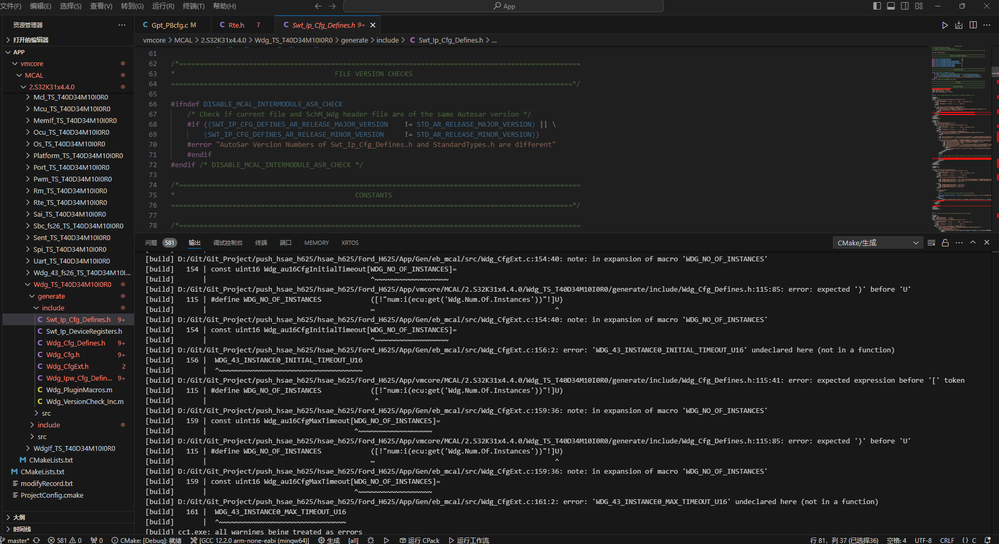Open the CMake/生成 output channel dropdown
The image size is (999, 544).
tap(877, 243)
